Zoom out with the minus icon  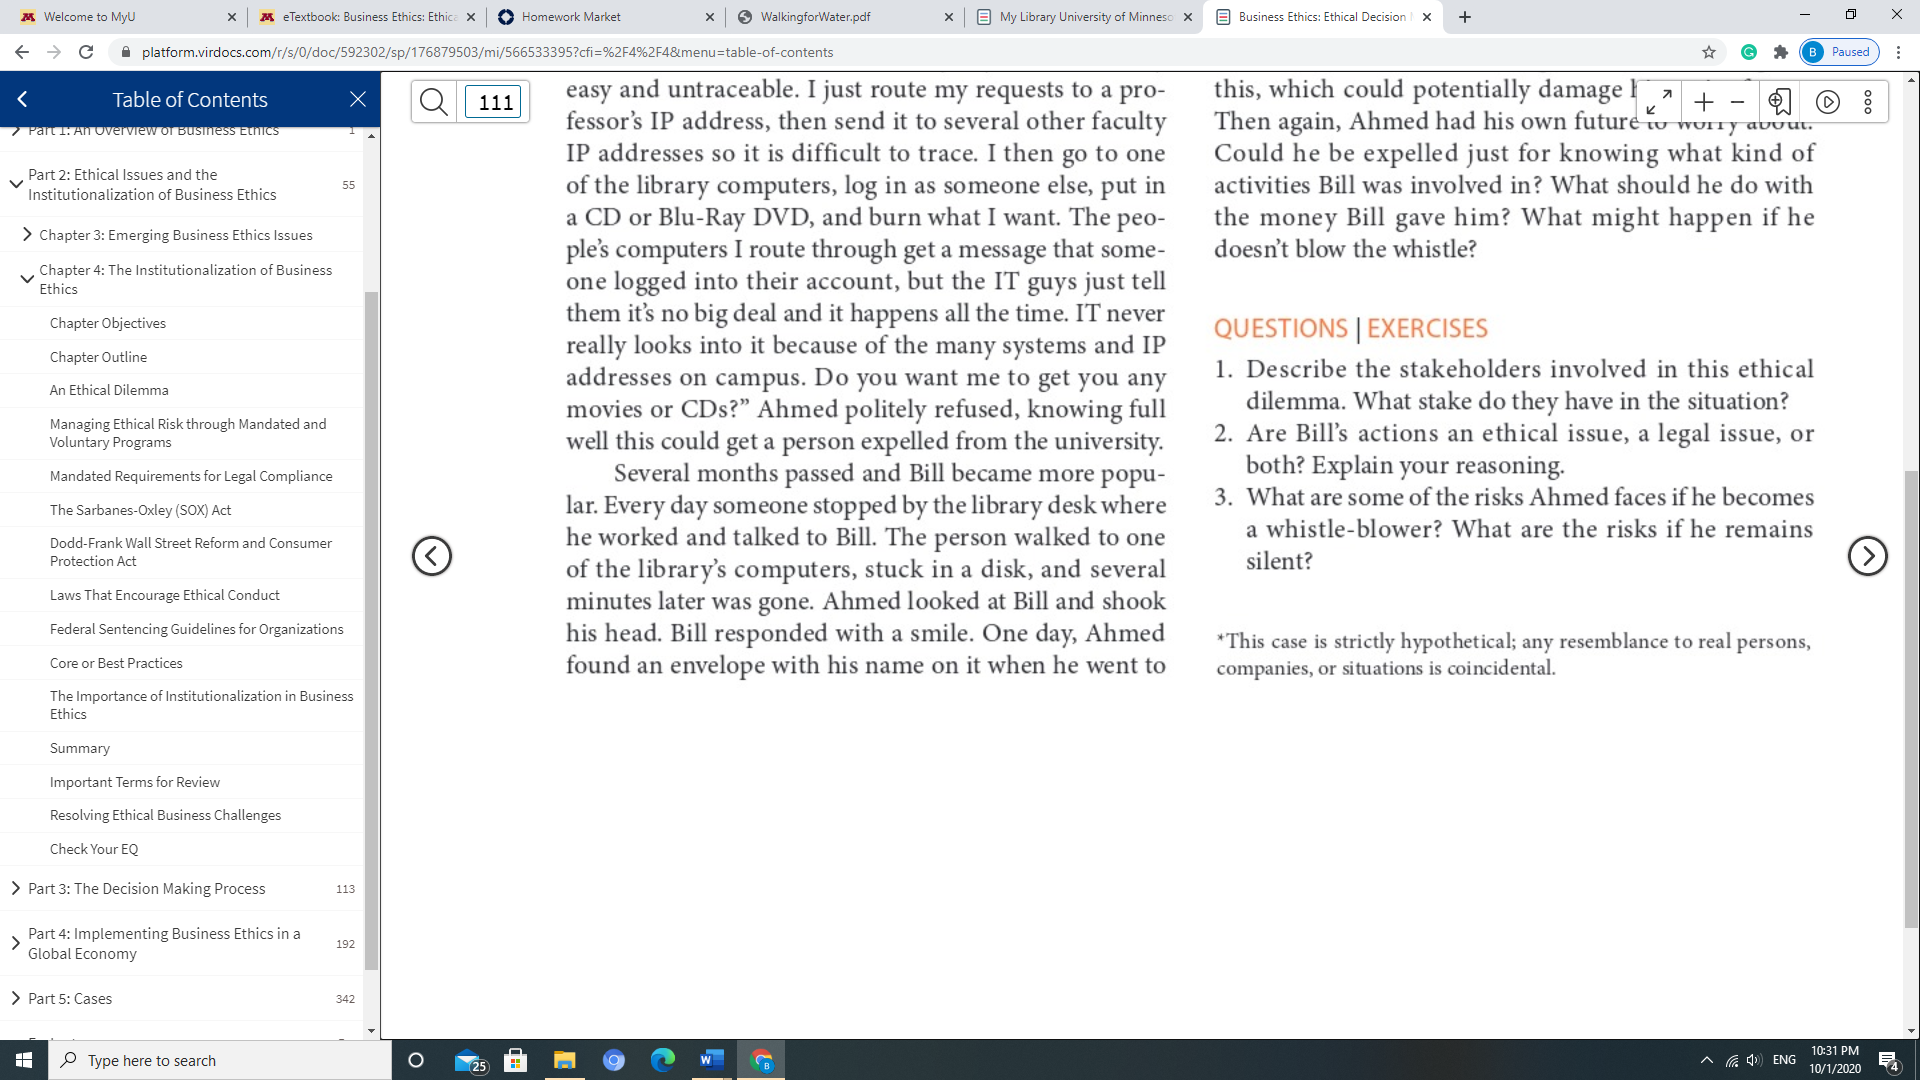[x=1738, y=102]
